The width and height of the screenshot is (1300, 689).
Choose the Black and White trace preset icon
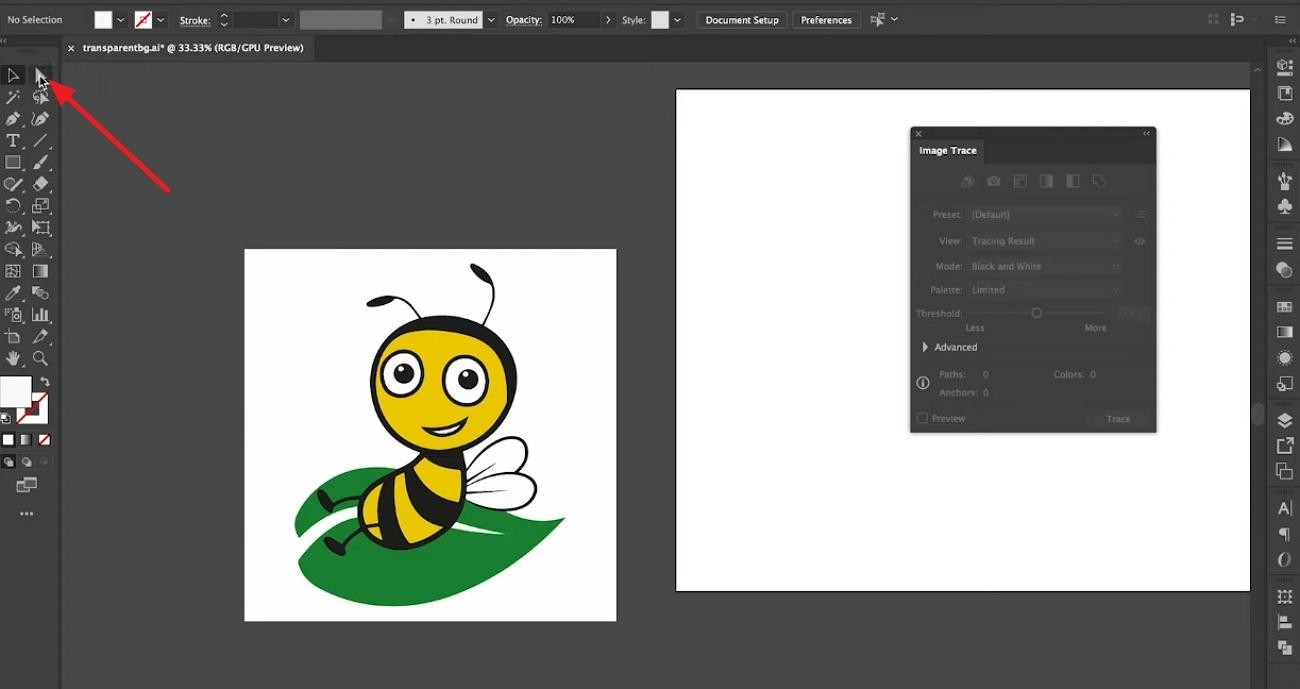(x=1072, y=181)
